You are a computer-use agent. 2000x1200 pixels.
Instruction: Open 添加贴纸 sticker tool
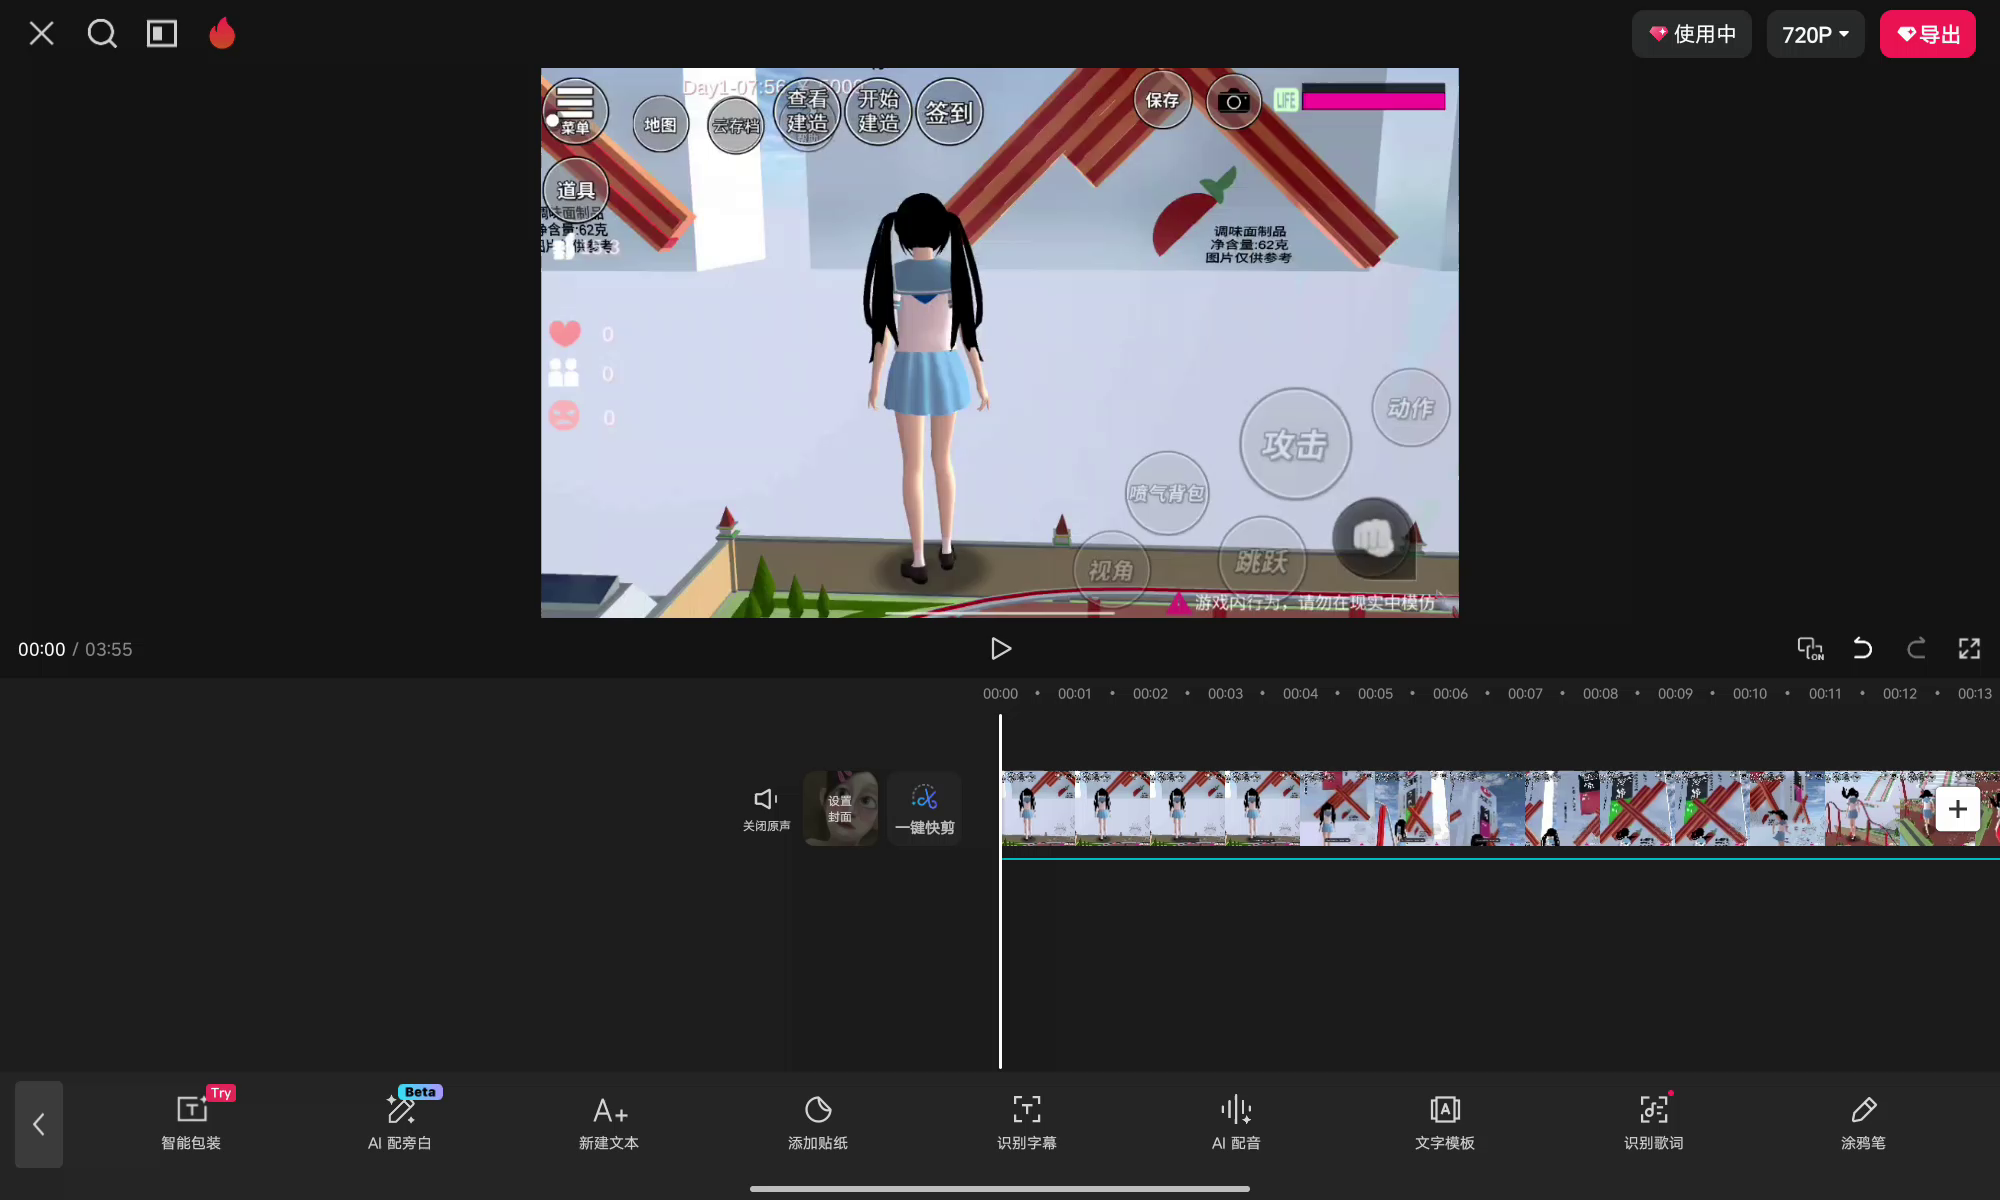tap(817, 1122)
